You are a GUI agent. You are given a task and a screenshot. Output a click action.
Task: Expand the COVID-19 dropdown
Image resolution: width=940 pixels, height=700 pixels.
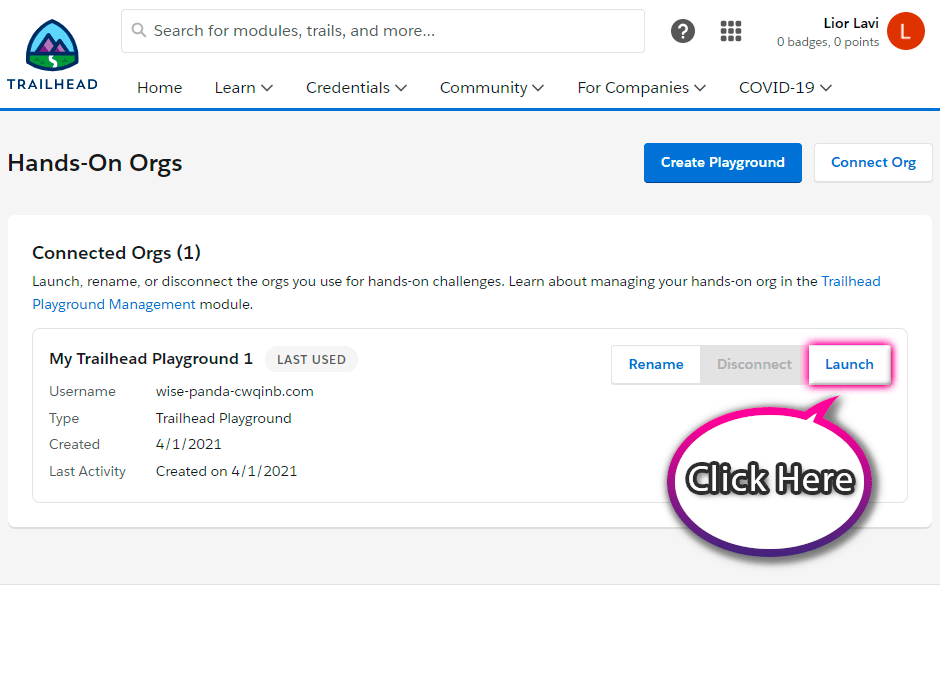(x=784, y=88)
